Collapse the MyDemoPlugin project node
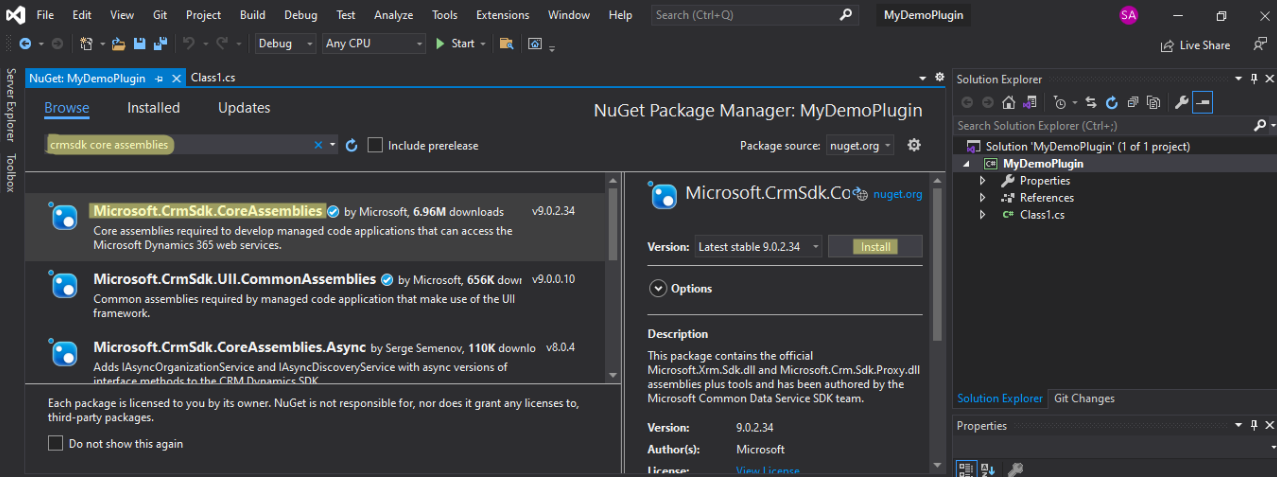The height and width of the screenshot is (477, 1277). point(966,164)
